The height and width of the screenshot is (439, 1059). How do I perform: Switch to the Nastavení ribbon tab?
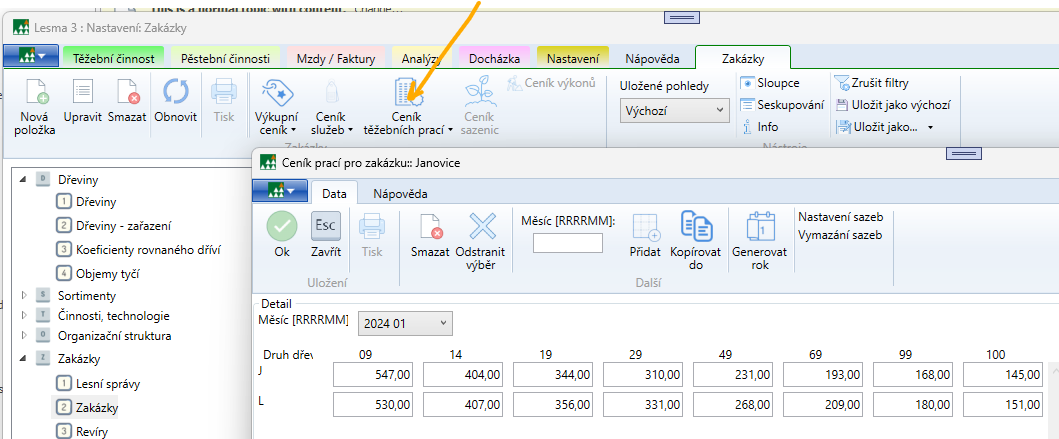pos(573,59)
